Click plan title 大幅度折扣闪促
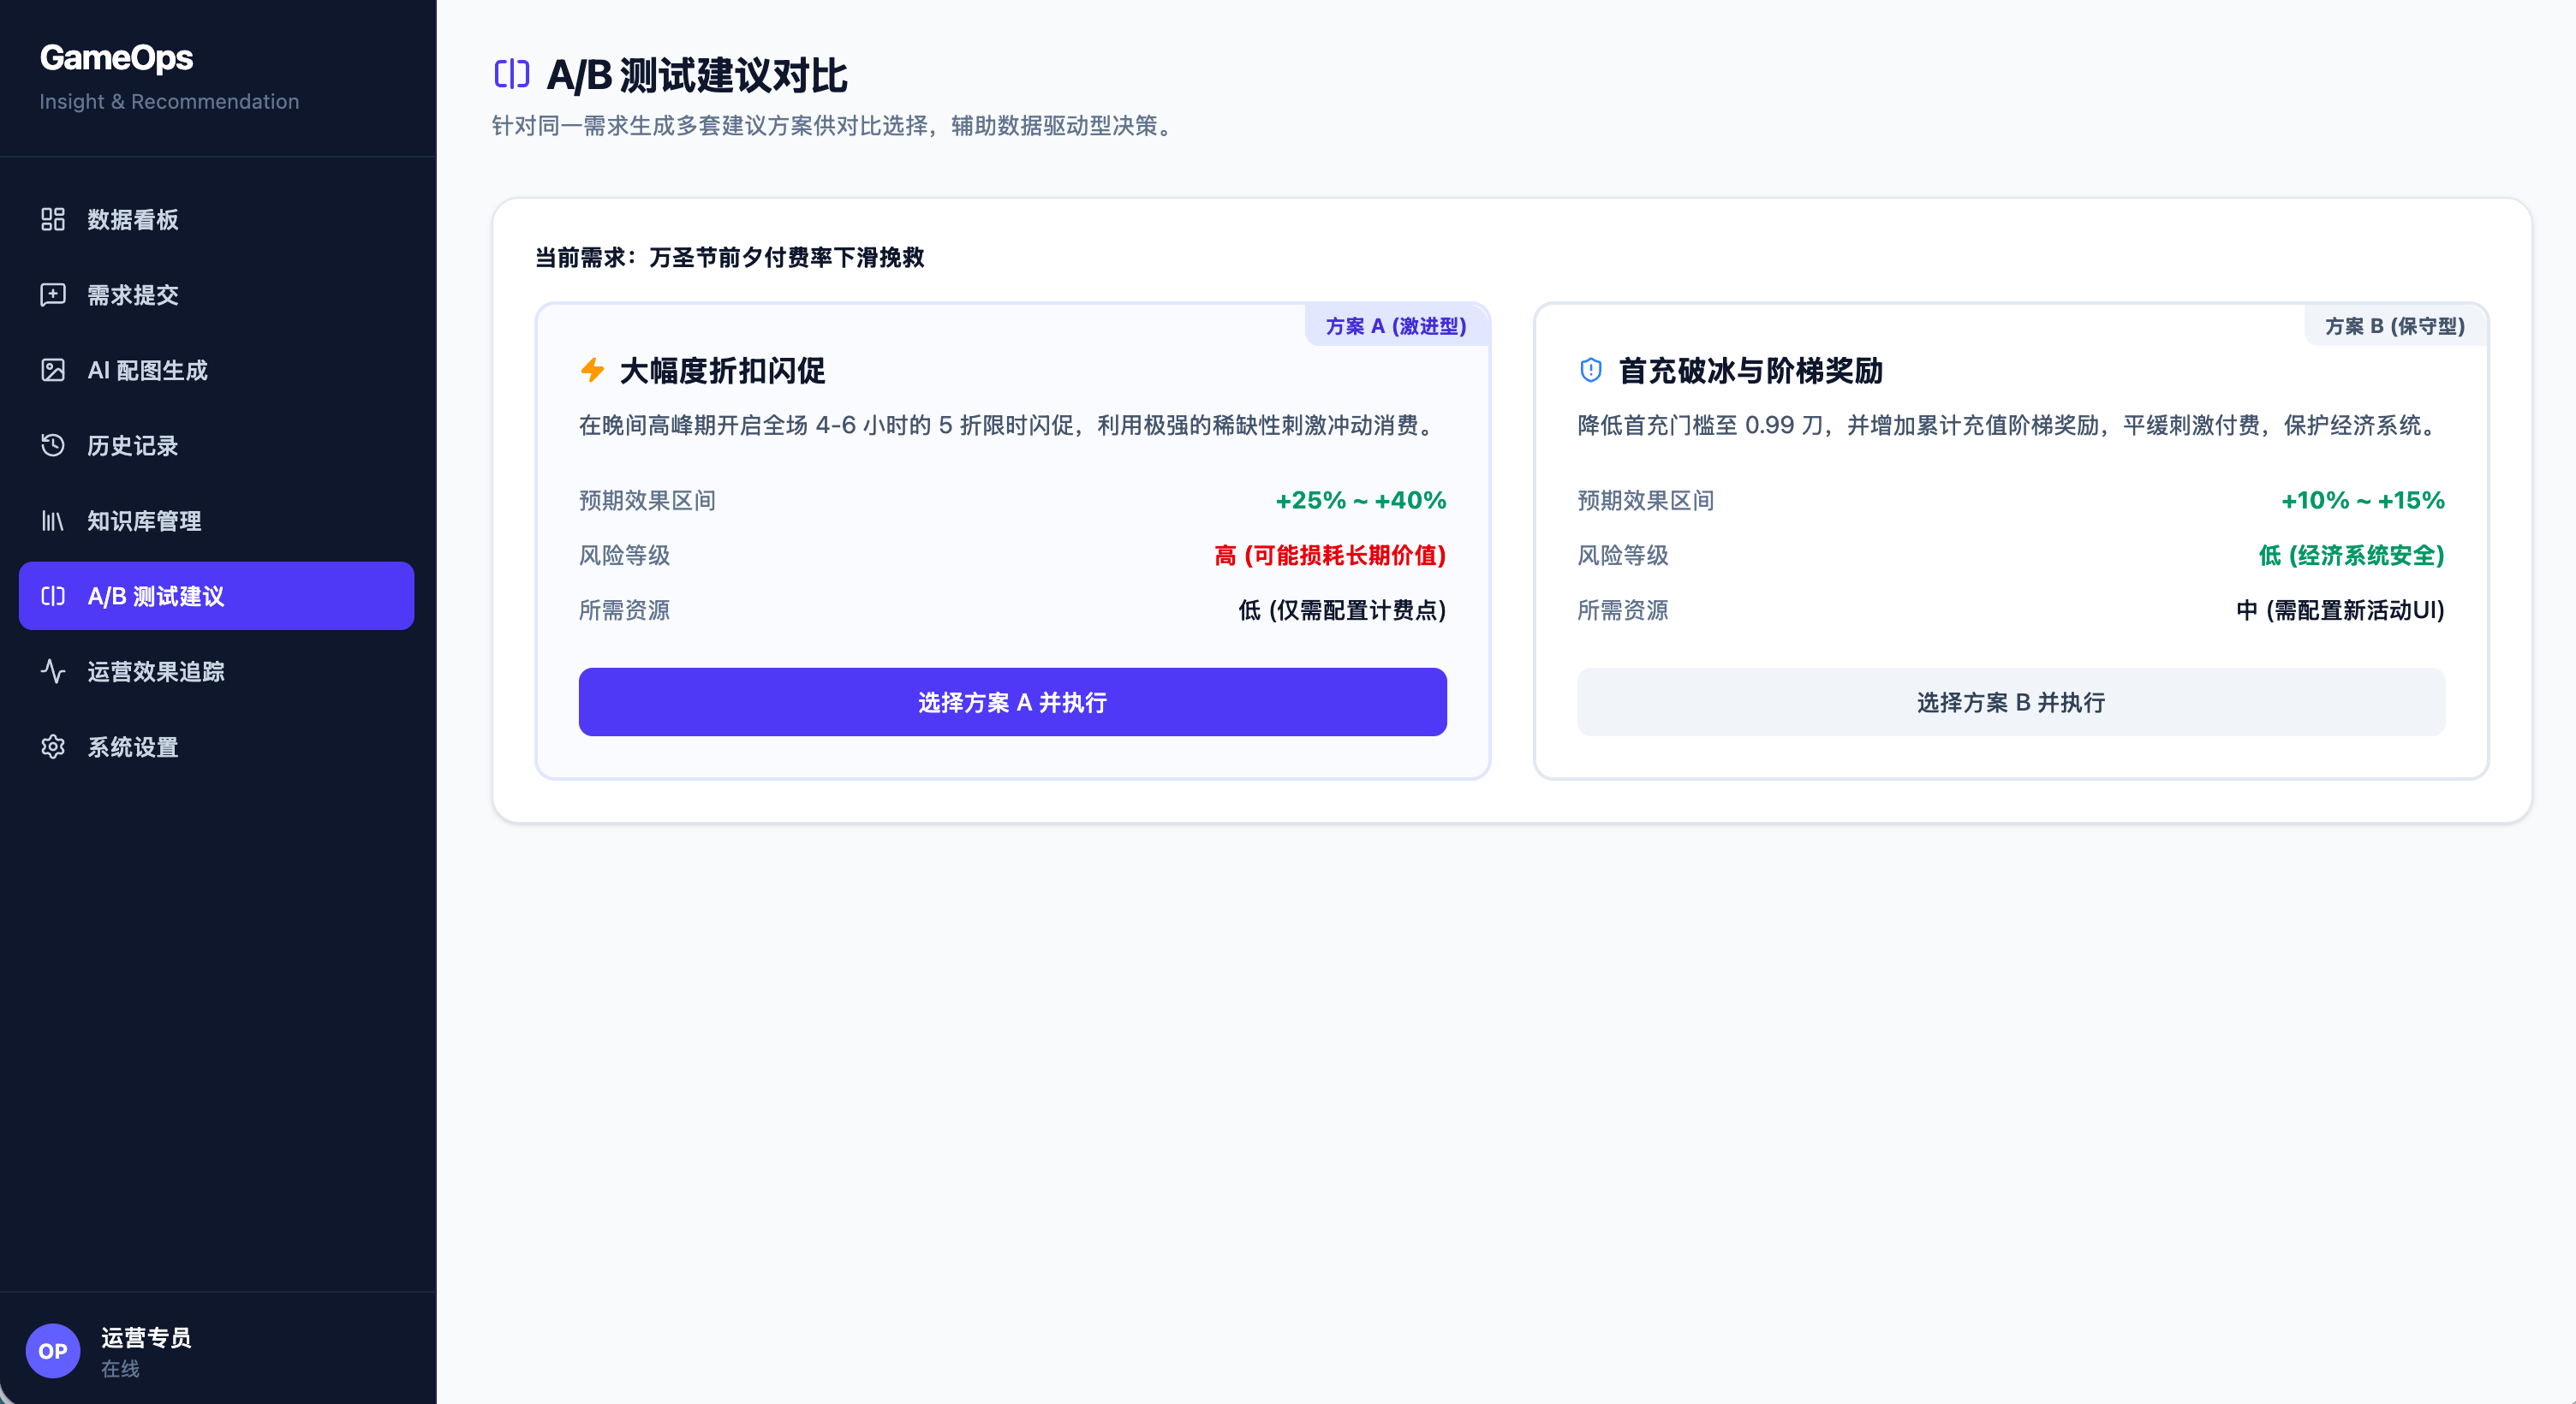This screenshot has width=2576, height=1404. [722, 371]
